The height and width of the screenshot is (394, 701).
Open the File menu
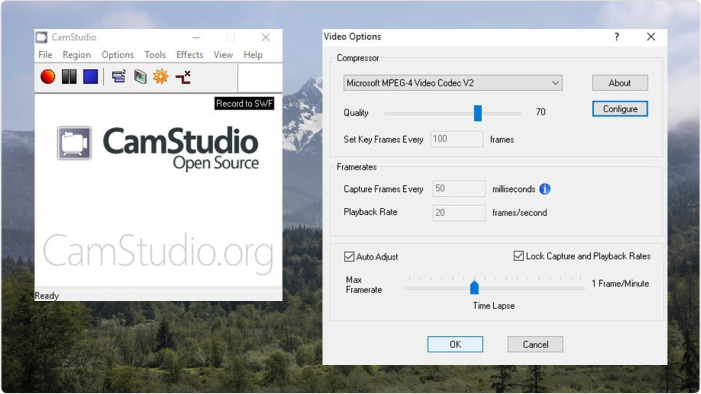coord(45,55)
